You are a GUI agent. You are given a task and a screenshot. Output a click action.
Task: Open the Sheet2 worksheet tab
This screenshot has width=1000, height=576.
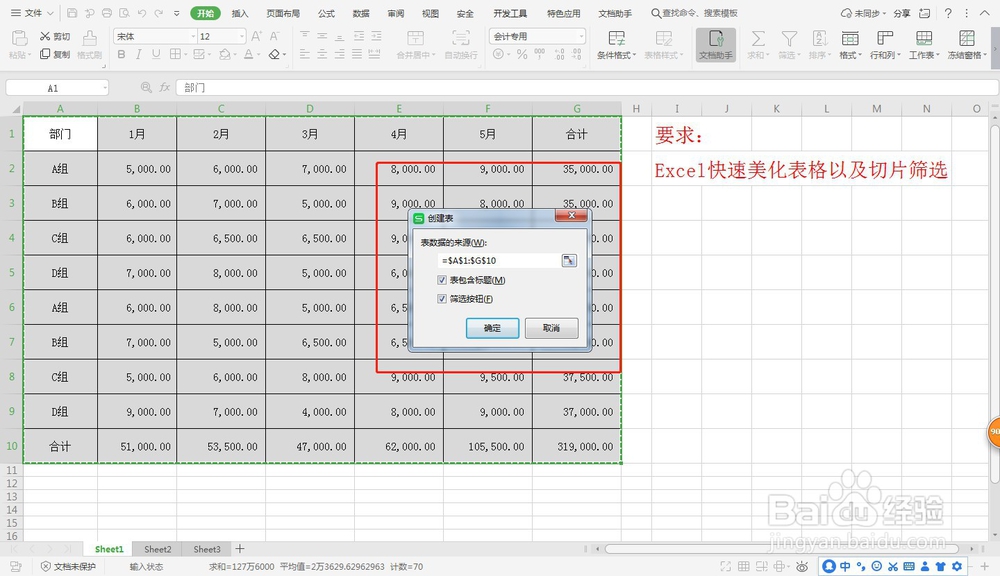[158, 549]
